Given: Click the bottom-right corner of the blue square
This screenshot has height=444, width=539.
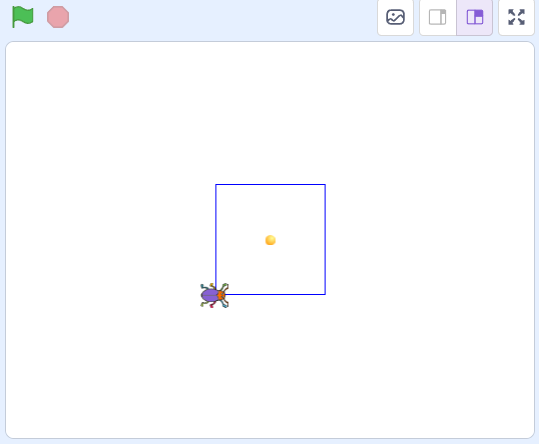Looking at the screenshot, I should point(325,294).
